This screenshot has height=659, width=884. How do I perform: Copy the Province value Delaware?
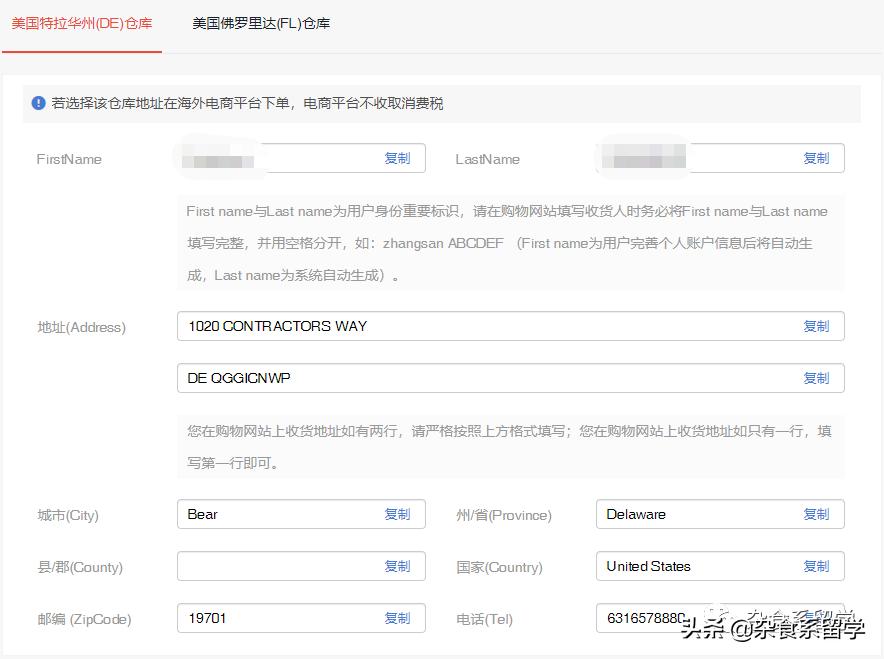click(x=818, y=514)
